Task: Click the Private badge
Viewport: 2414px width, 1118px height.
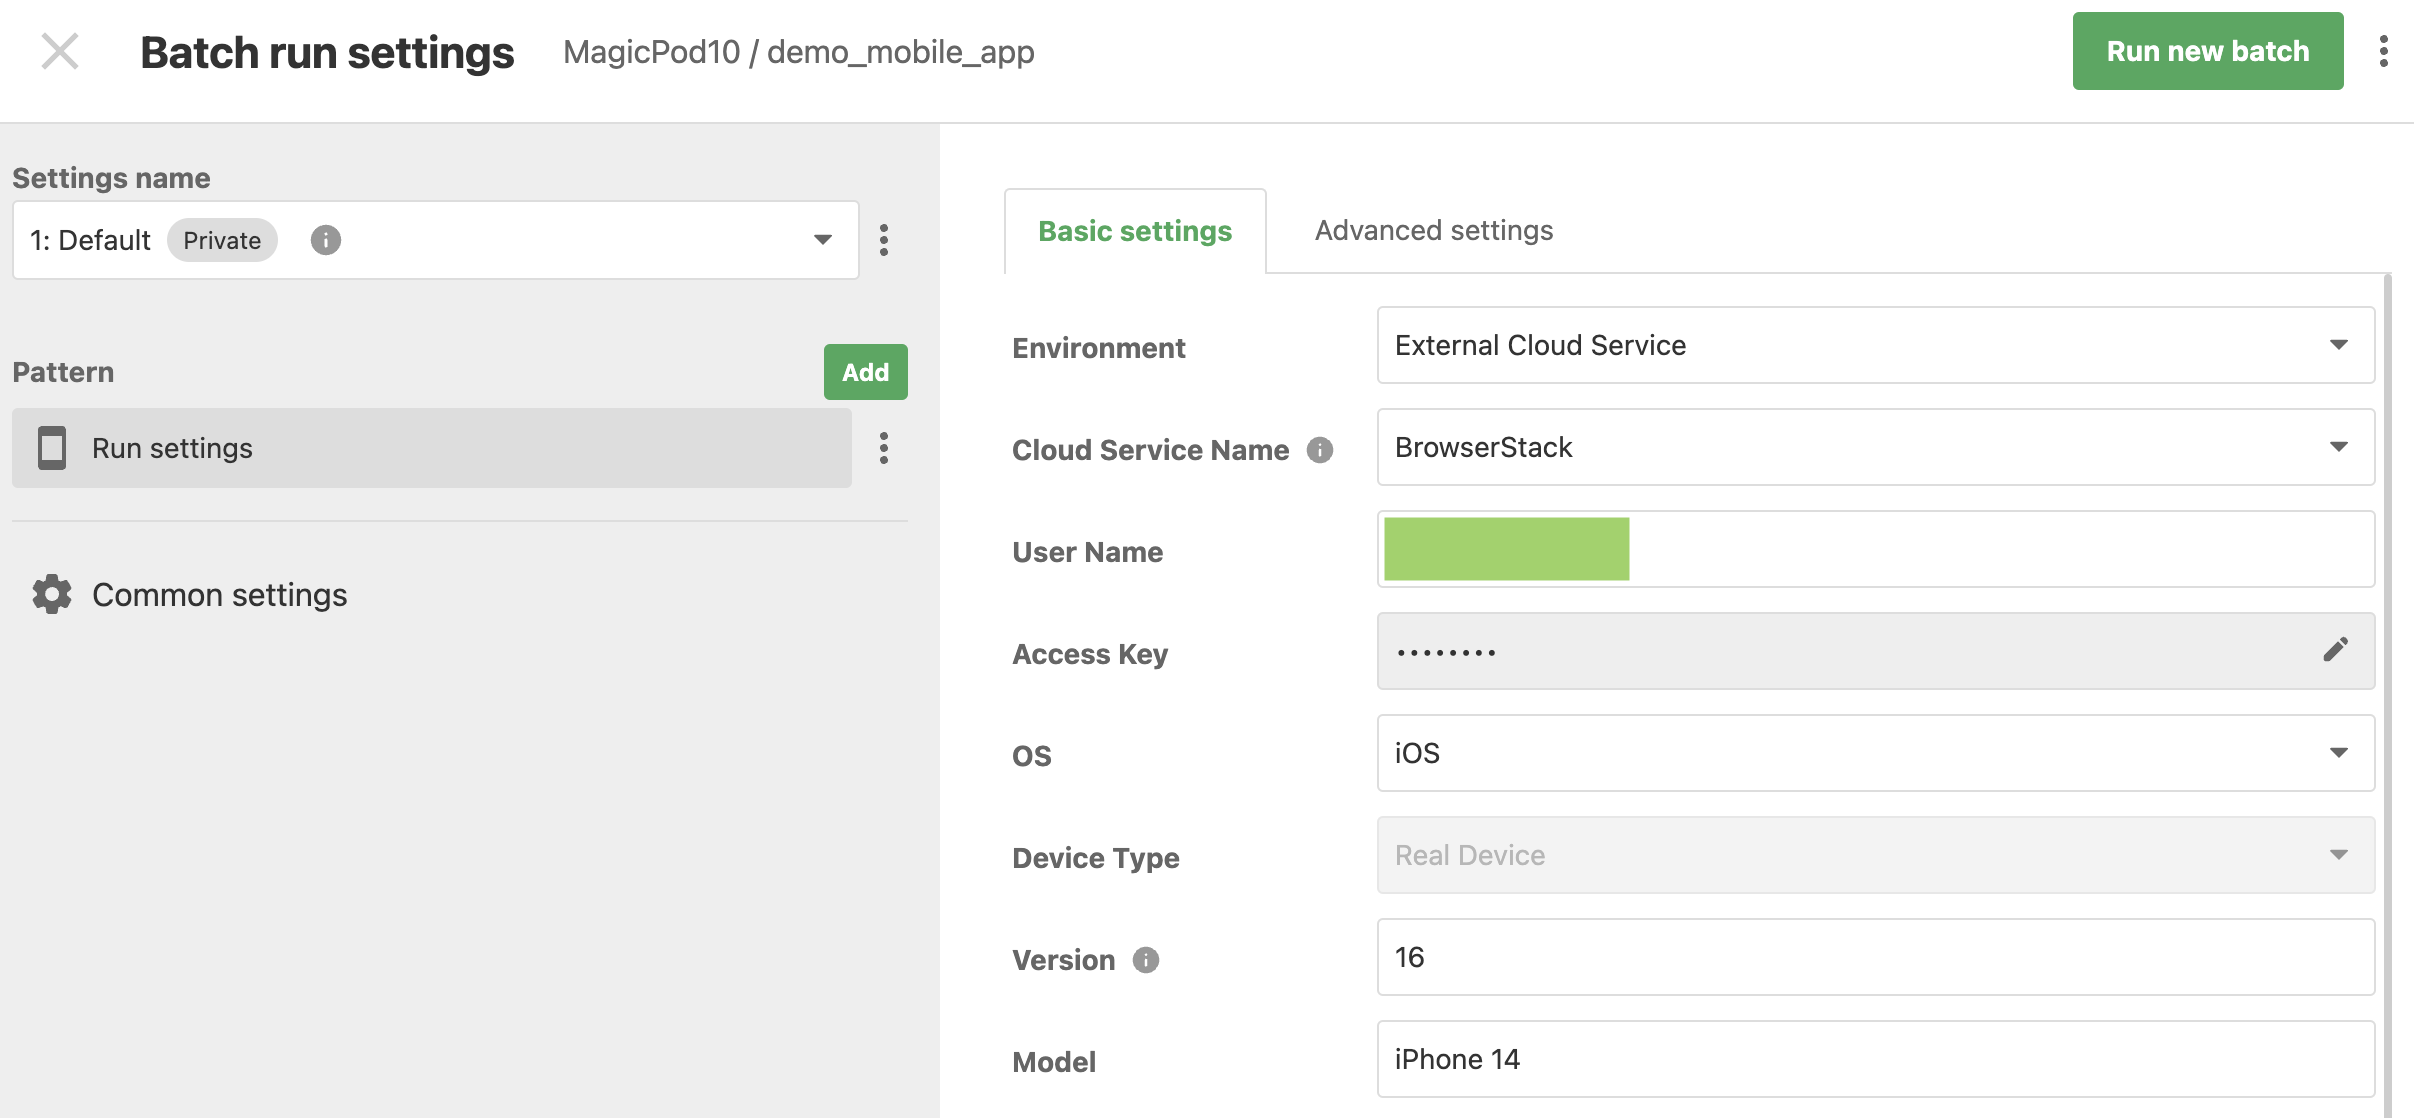Action: (222, 240)
